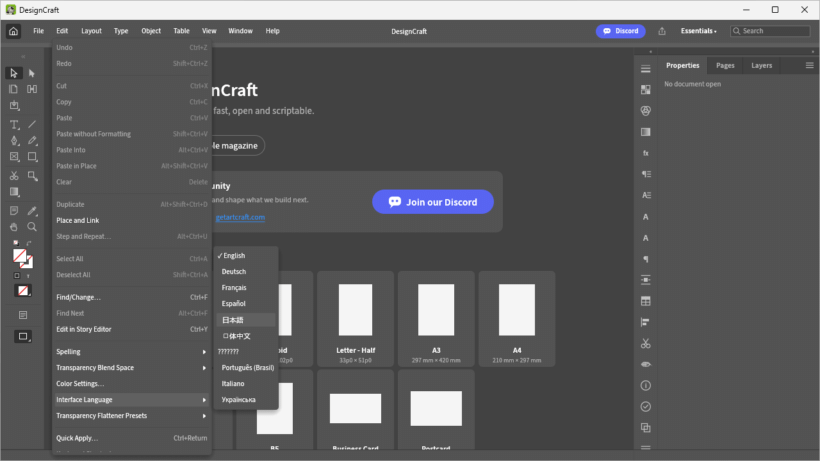
Task: Select the Direct Selection tool
Action: (x=32, y=73)
